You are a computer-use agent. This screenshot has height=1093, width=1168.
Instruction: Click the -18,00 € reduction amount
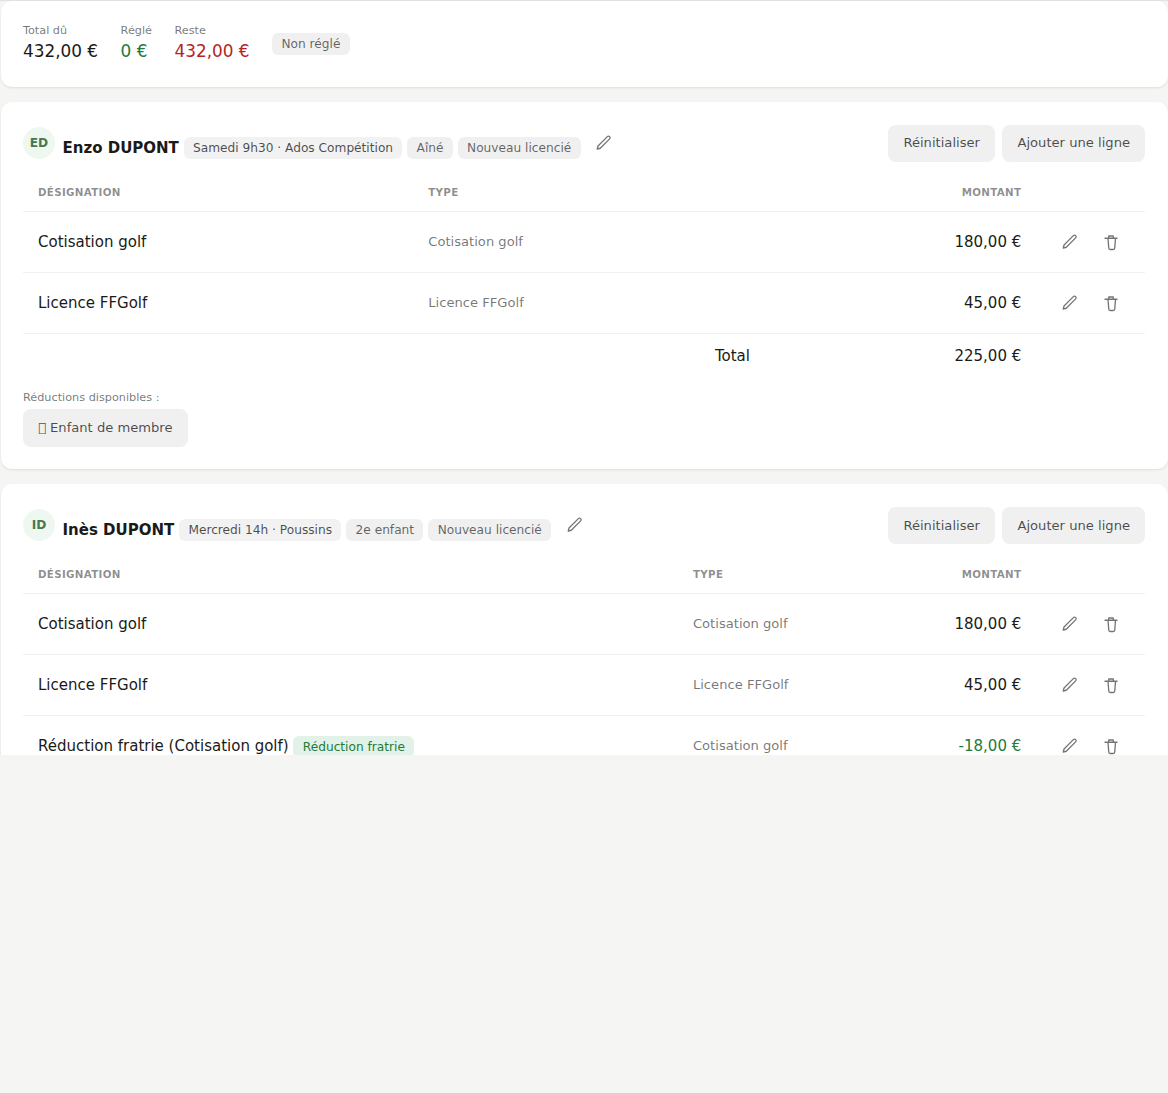(x=989, y=746)
